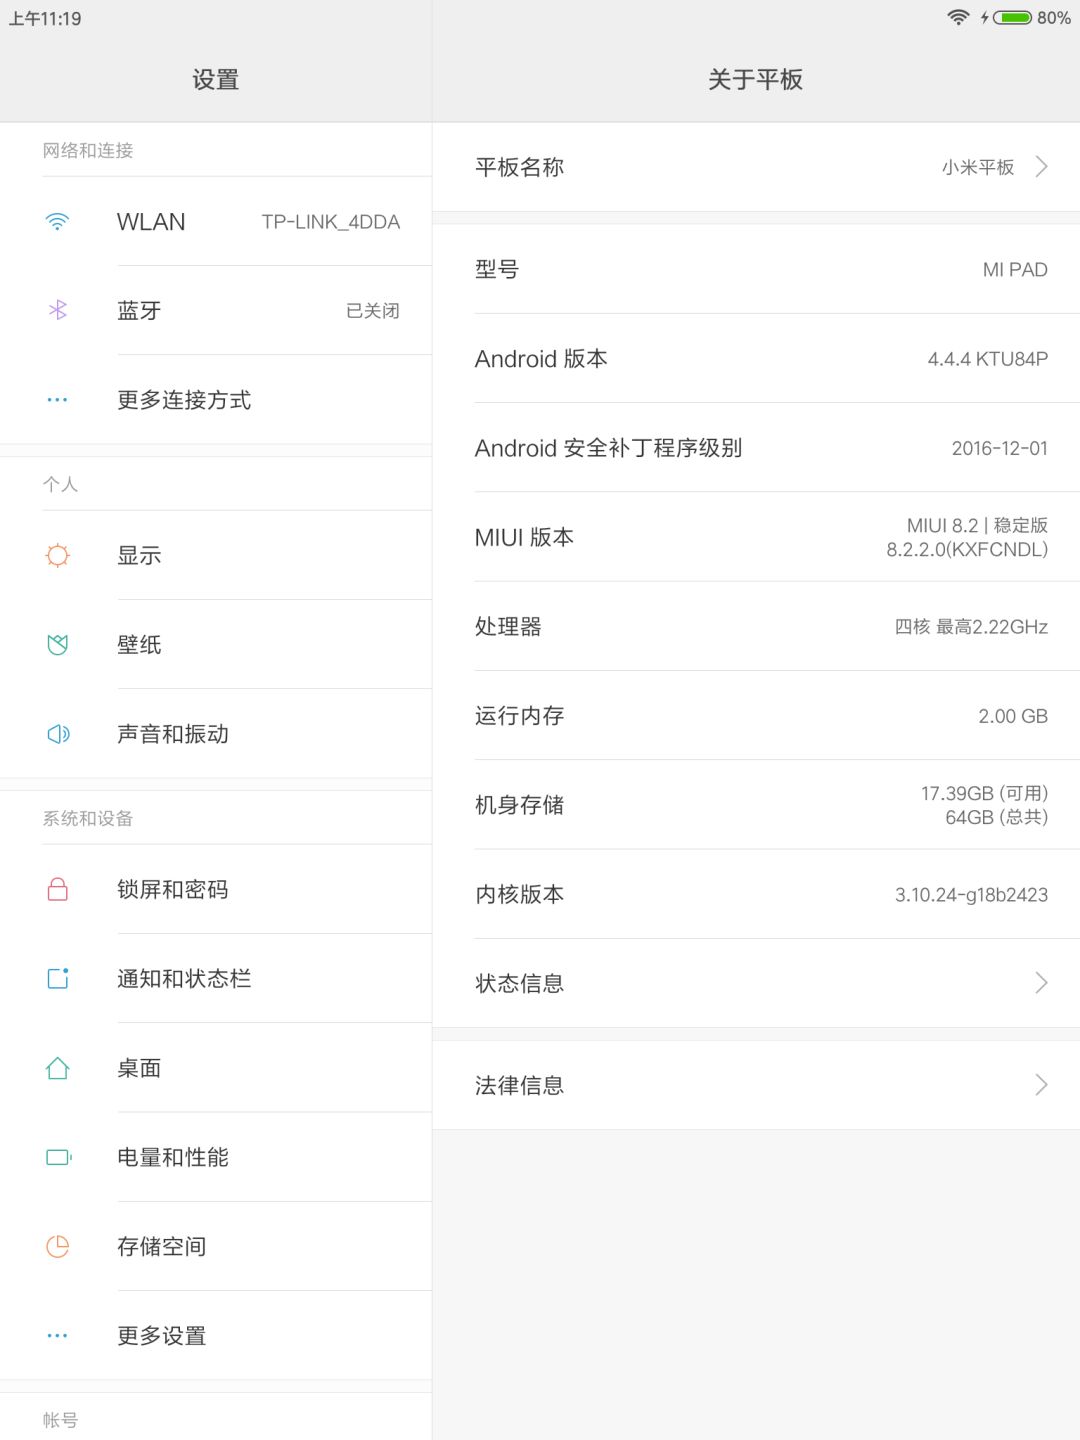1080x1440 pixels.
Task: Tap the 存储空间 pie chart icon
Action: click(58, 1246)
